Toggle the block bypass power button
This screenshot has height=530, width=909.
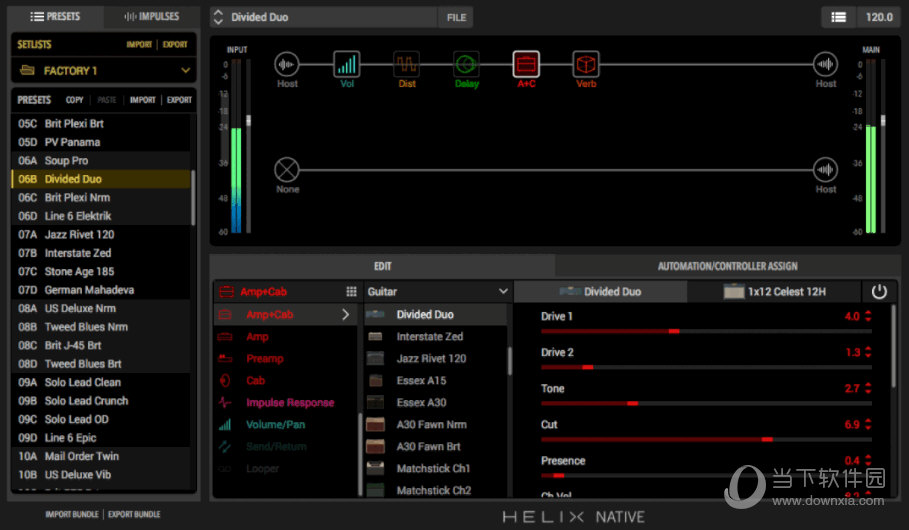[x=879, y=292]
